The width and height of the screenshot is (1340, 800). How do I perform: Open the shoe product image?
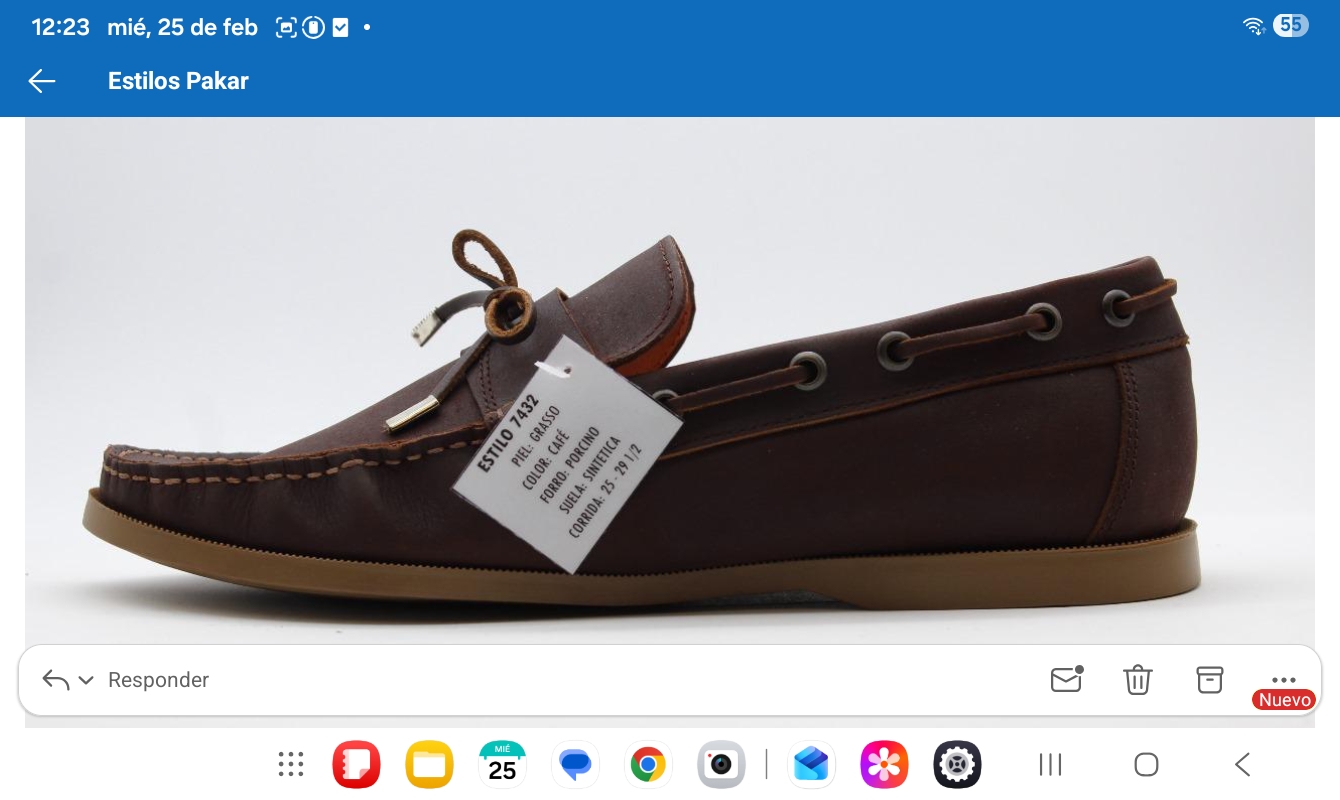670,380
